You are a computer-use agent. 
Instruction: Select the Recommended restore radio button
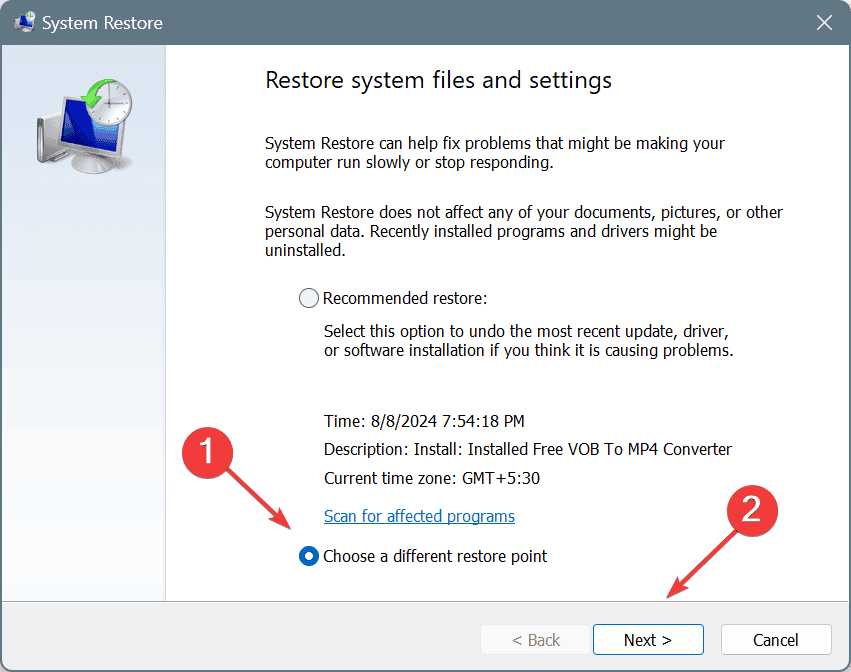pos(309,298)
